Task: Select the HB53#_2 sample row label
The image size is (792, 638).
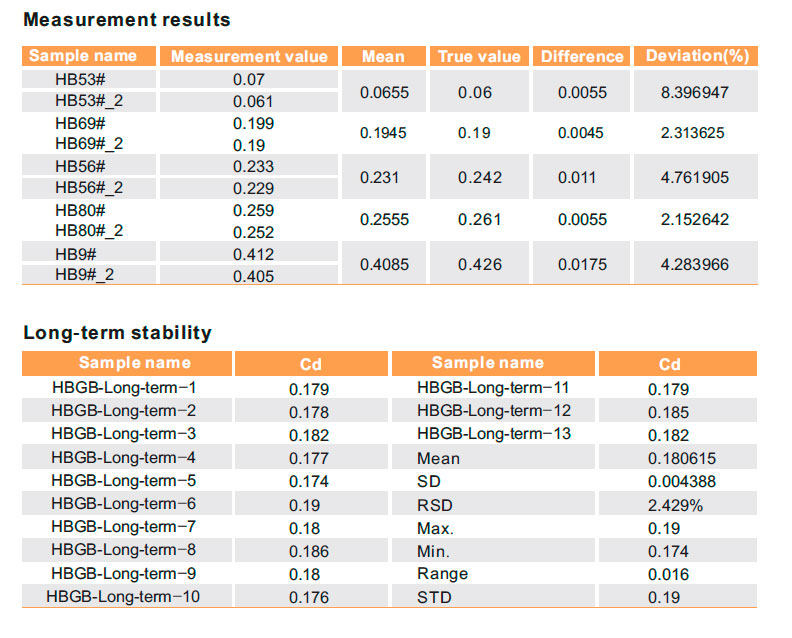Action: tap(88, 100)
